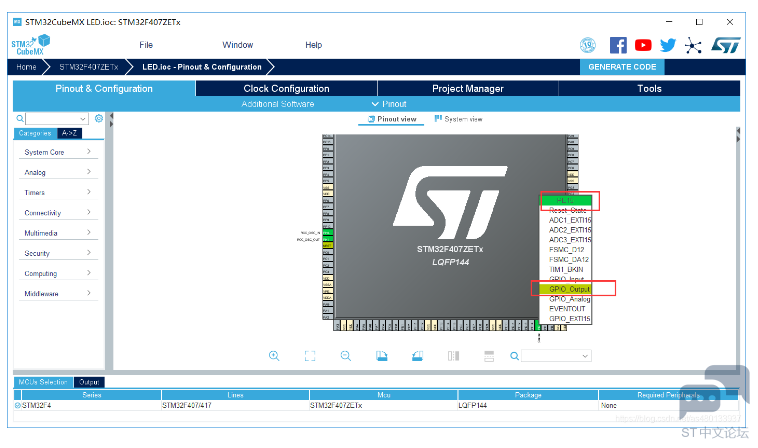The height and width of the screenshot is (448, 758).
Task: Open the File menu
Action: pos(146,45)
